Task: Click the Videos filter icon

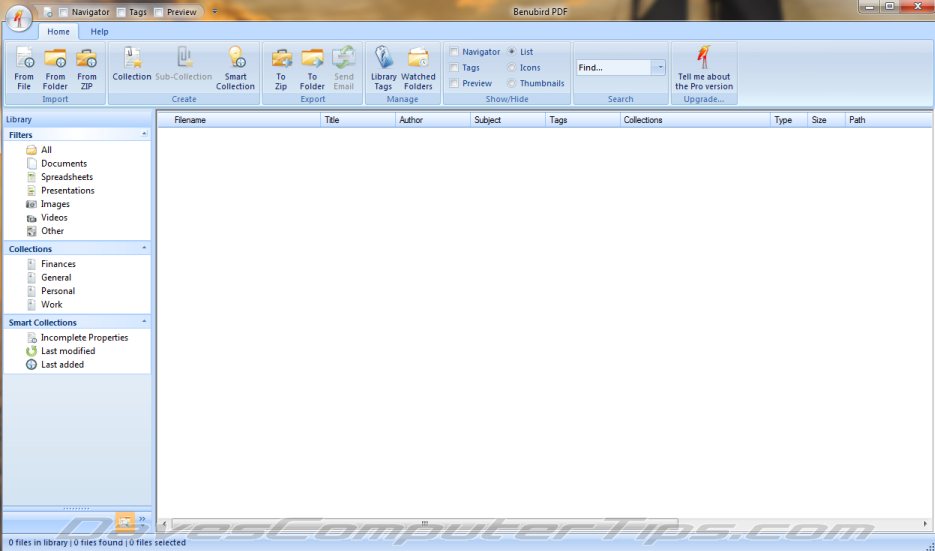Action: tap(32, 218)
